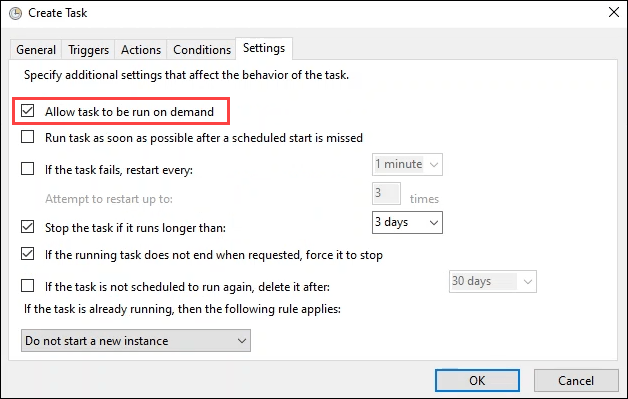The width and height of the screenshot is (628, 399).
Task: Click the Create Task clock icon
Action: click(x=16, y=14)
